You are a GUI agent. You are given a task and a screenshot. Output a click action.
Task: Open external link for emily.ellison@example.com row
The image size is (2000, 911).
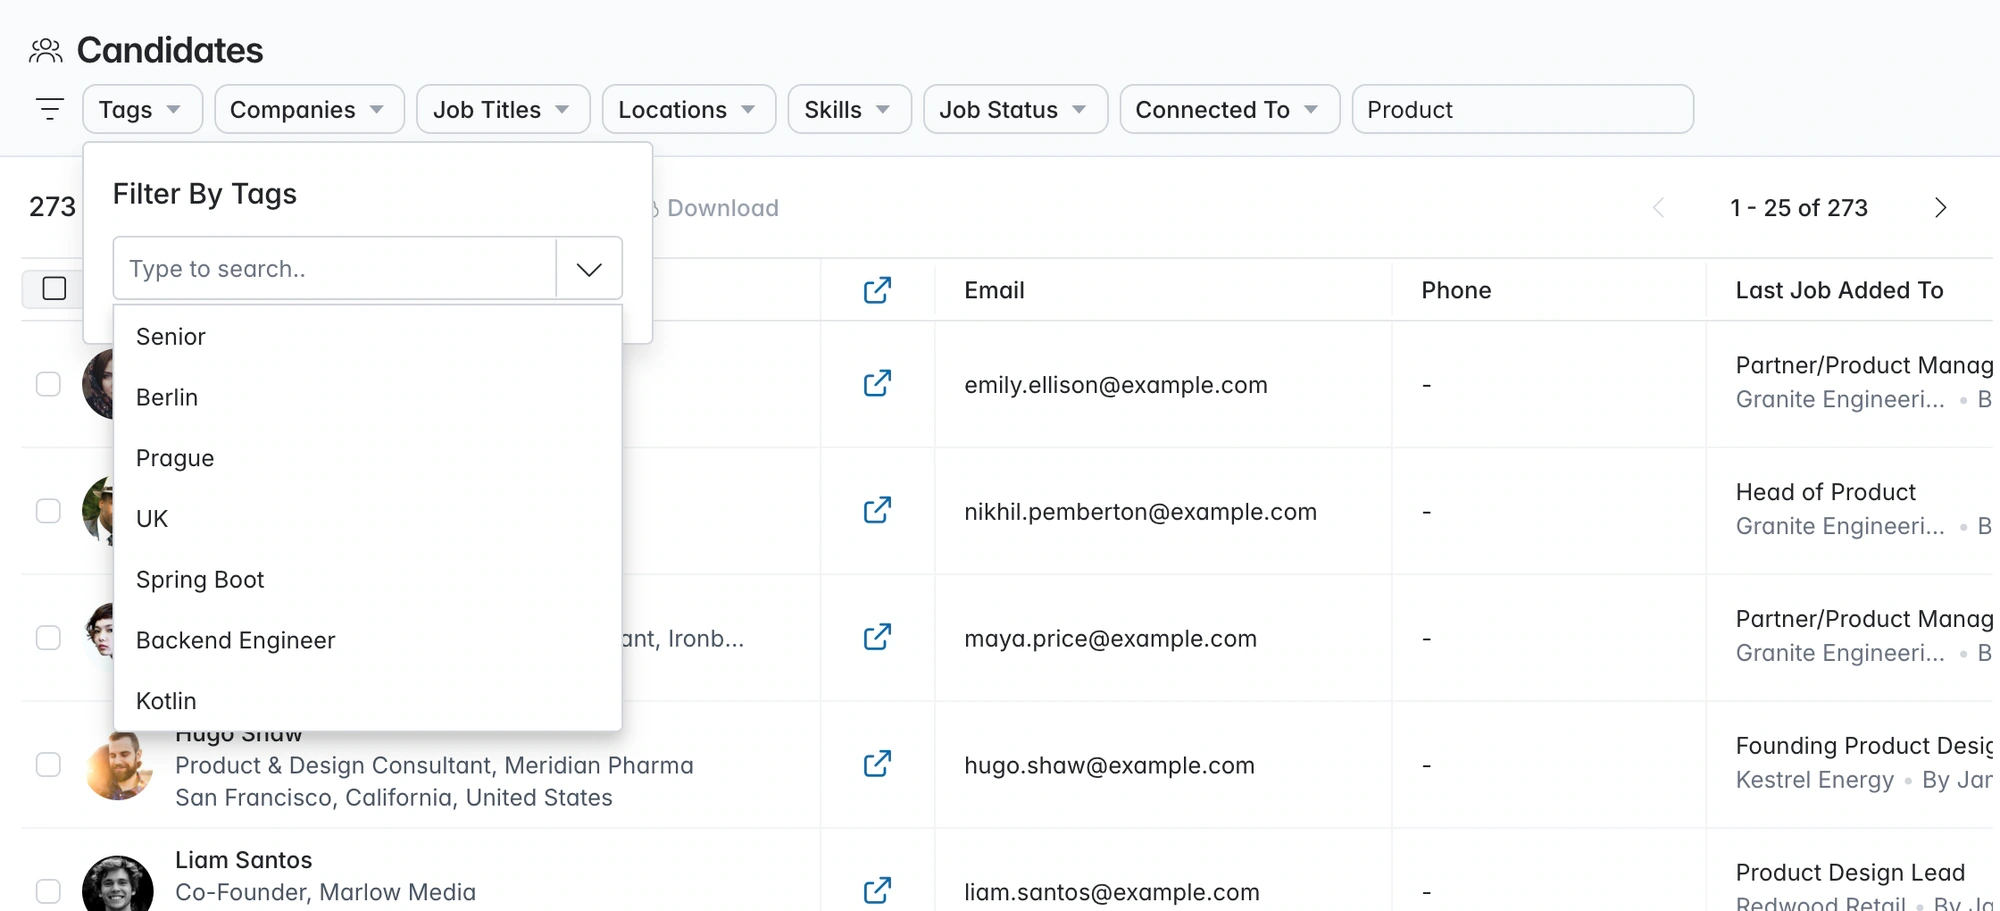coord(877,384)
